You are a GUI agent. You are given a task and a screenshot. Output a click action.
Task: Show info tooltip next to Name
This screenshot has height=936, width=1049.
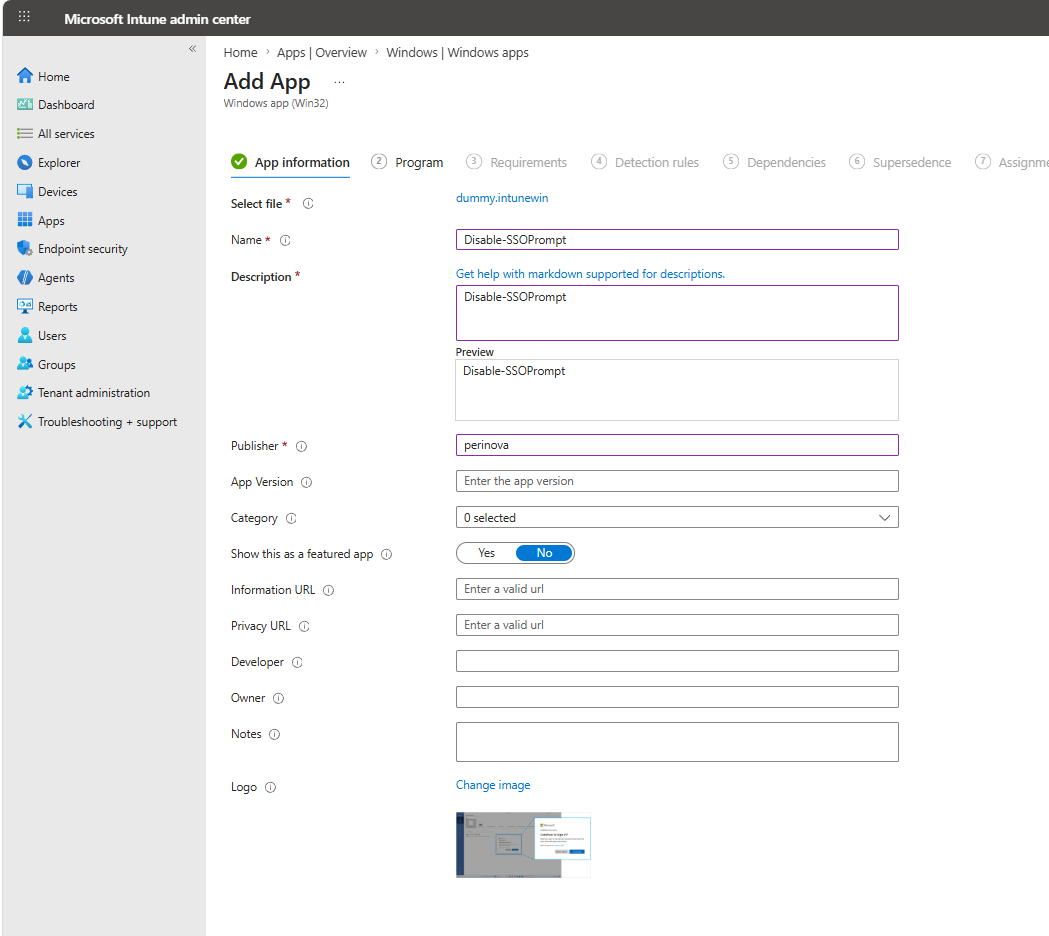click(285, 240)
